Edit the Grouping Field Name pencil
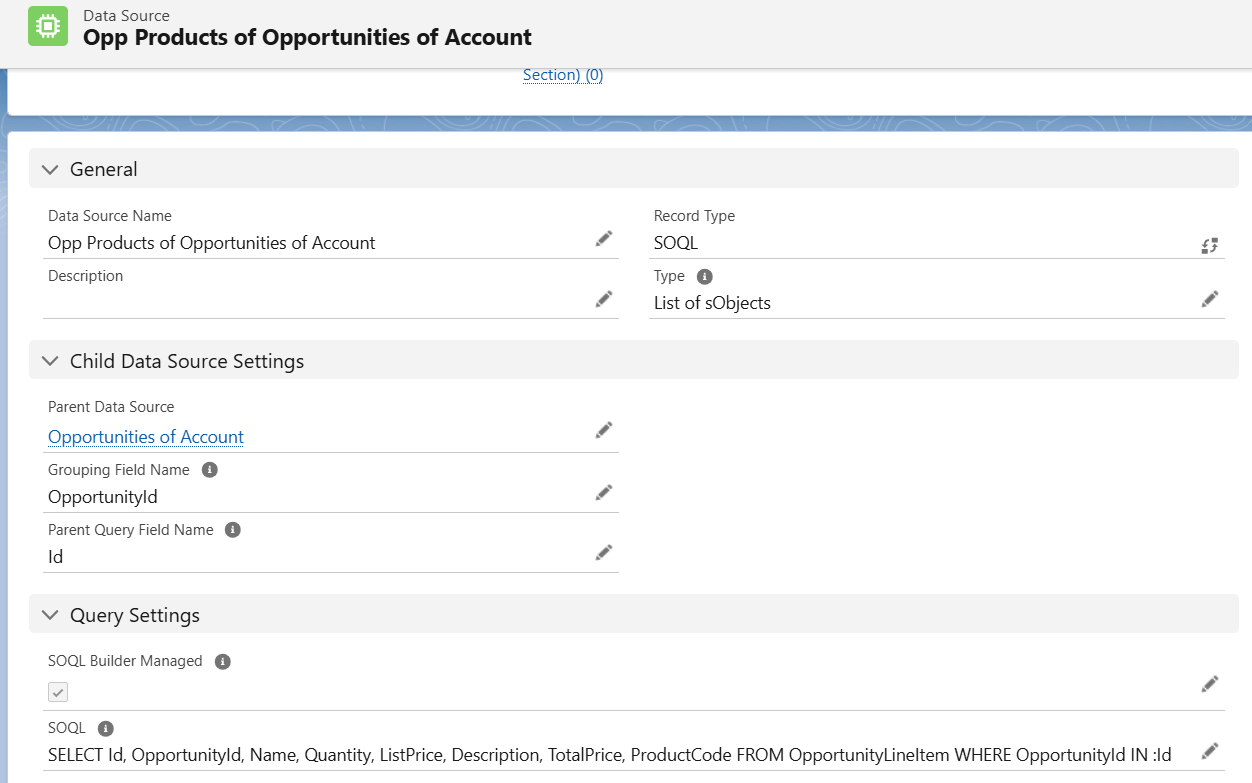Image resolution: width=1252 pixels, height=783 pixels. (603, 492)
